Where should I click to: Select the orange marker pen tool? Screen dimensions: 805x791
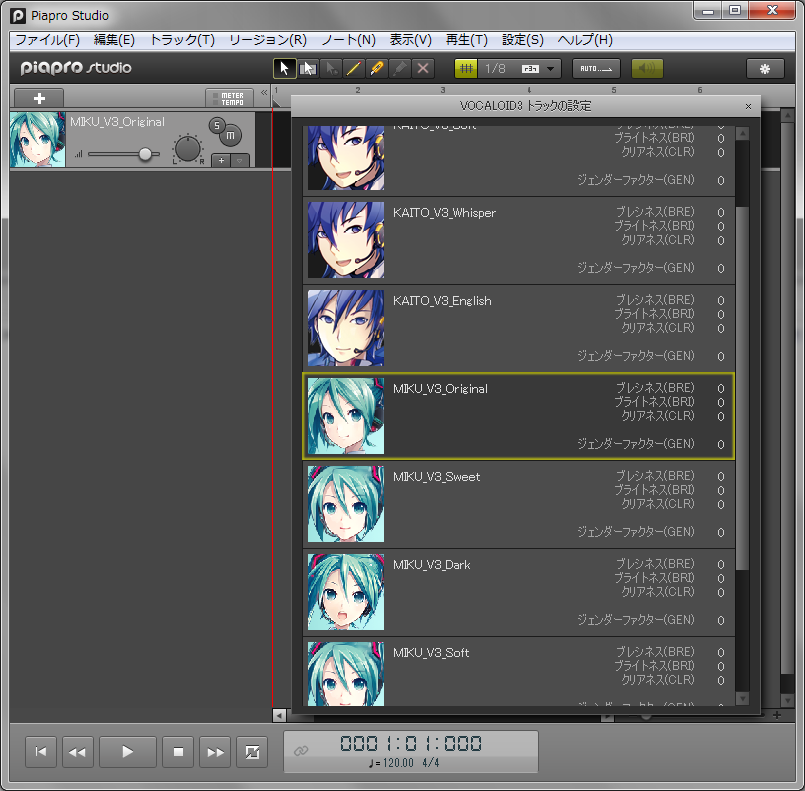(377, 68)
